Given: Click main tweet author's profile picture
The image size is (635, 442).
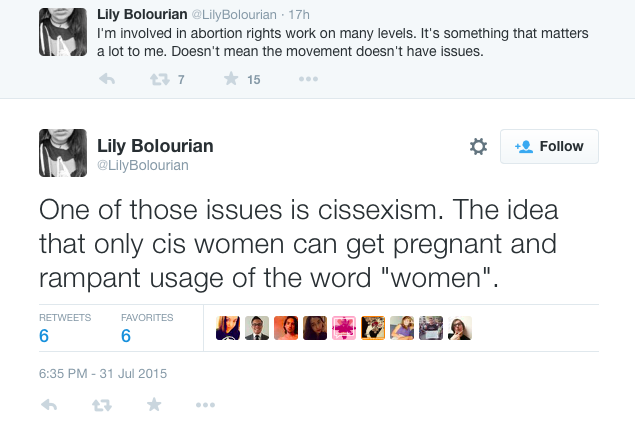Looking at the screenshot, I should click(63, 153).
